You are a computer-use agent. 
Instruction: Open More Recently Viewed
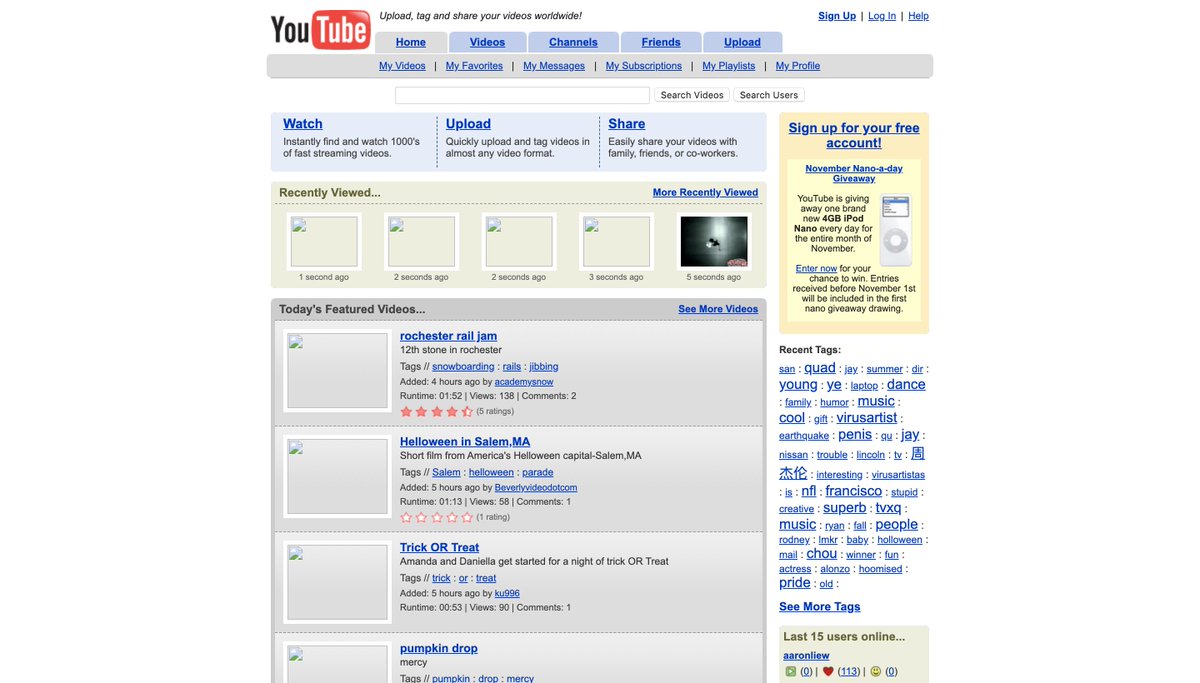click(x=705, y=192)
